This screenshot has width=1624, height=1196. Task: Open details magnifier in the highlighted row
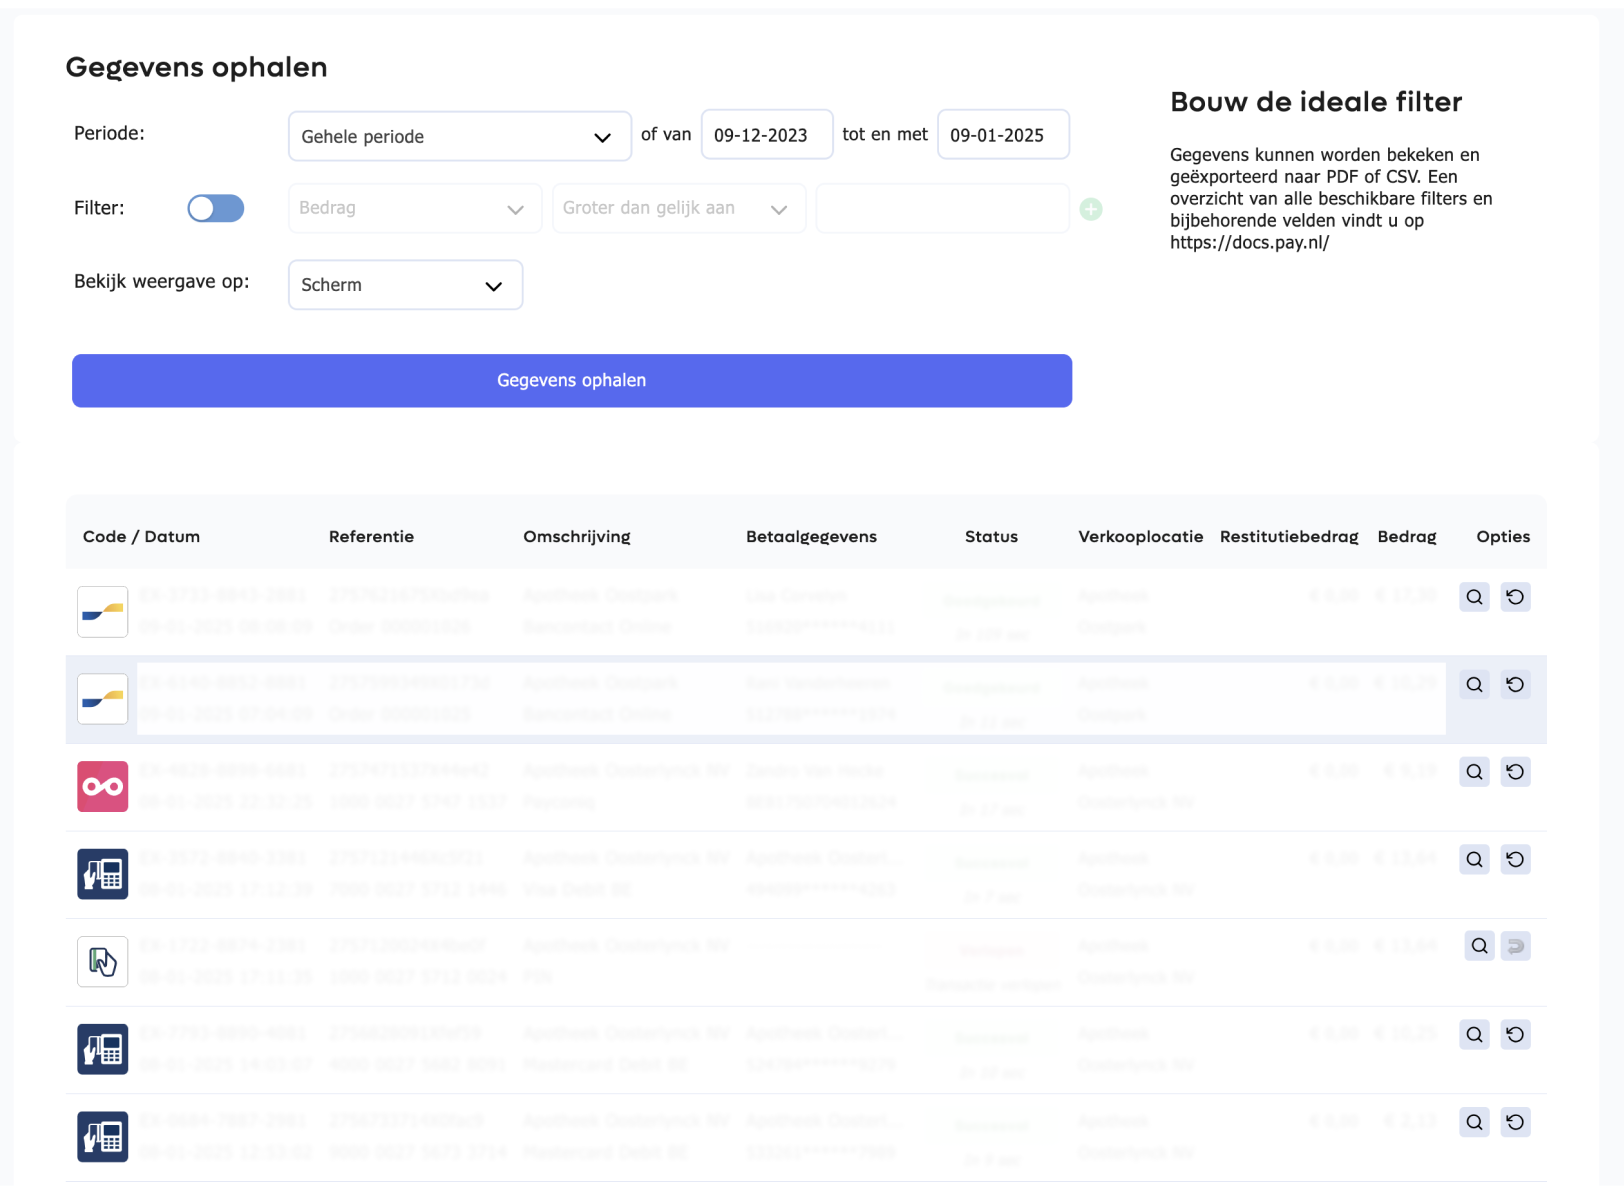(1474, 684)
